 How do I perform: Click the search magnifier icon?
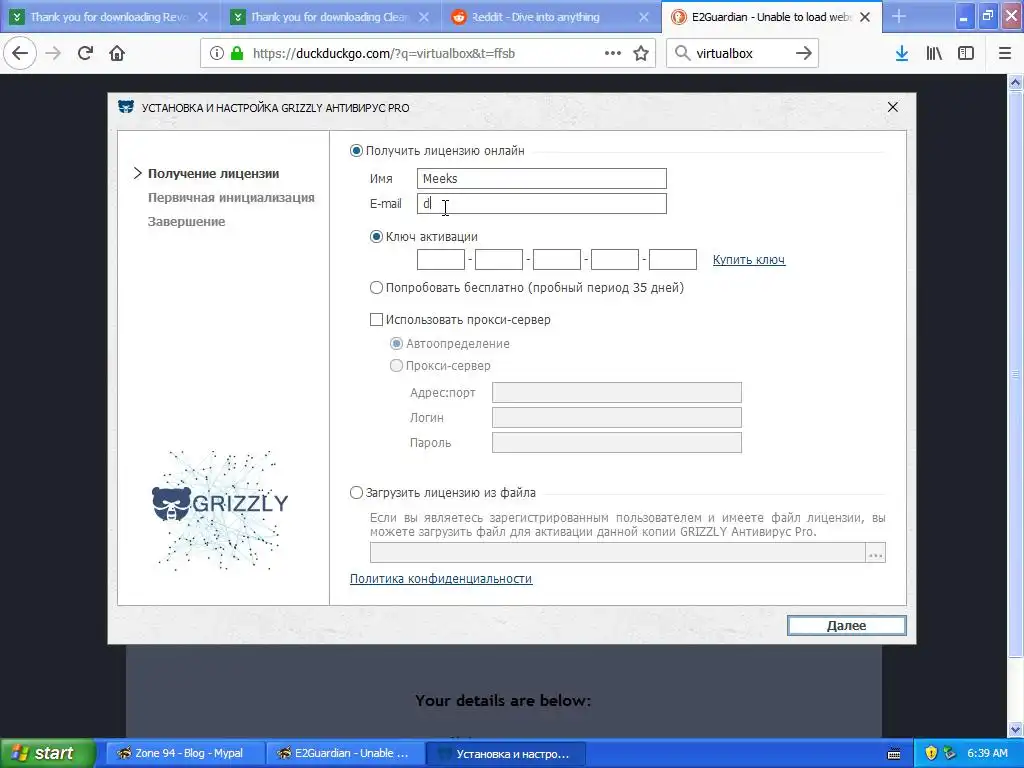[x=682, y=54]
